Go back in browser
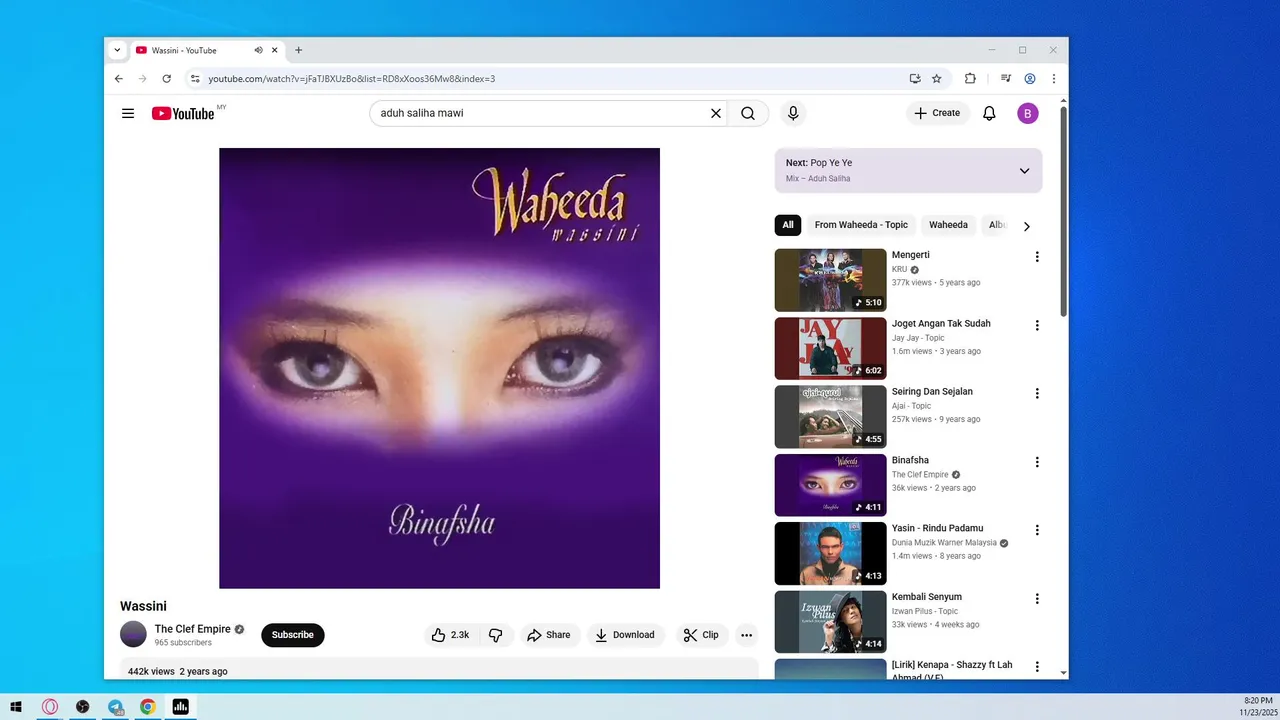1280x720 pixels. (x=119, y=78)
